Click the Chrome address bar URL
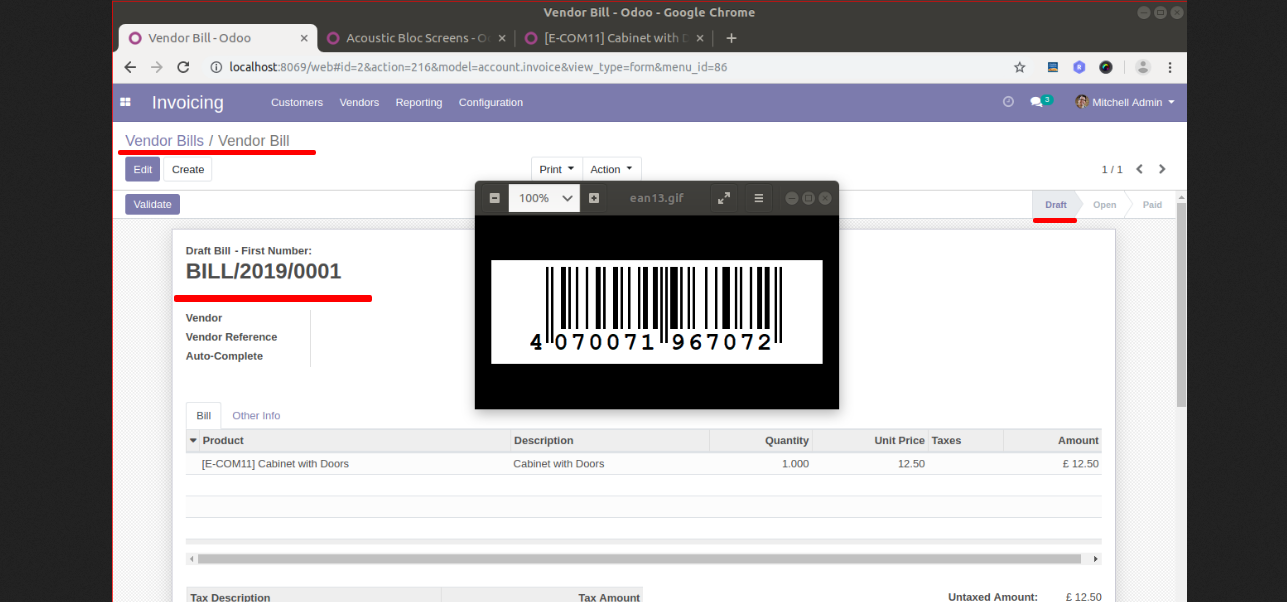 coord(478,67)
